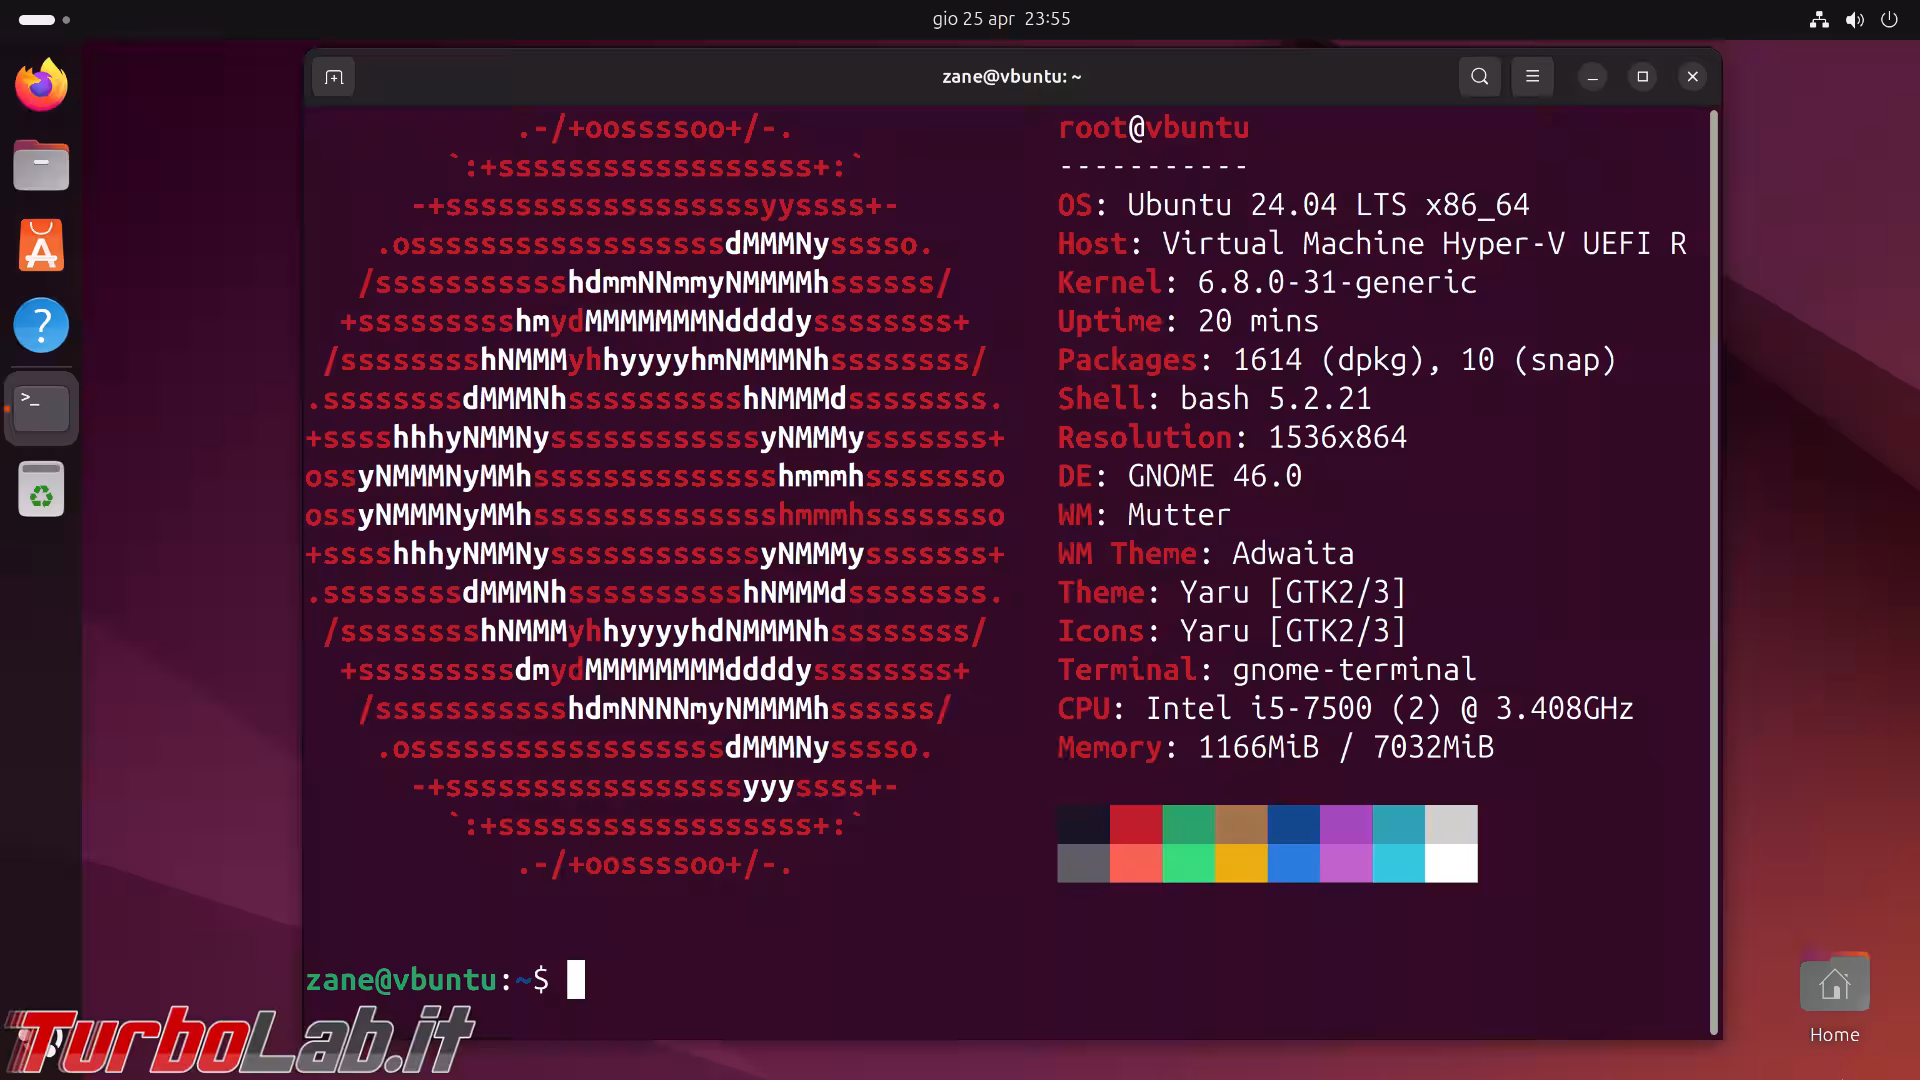This screenshot has height=1080, width=1920.
Task: Open a new terminal tab
Action: [x=334, y=77]
